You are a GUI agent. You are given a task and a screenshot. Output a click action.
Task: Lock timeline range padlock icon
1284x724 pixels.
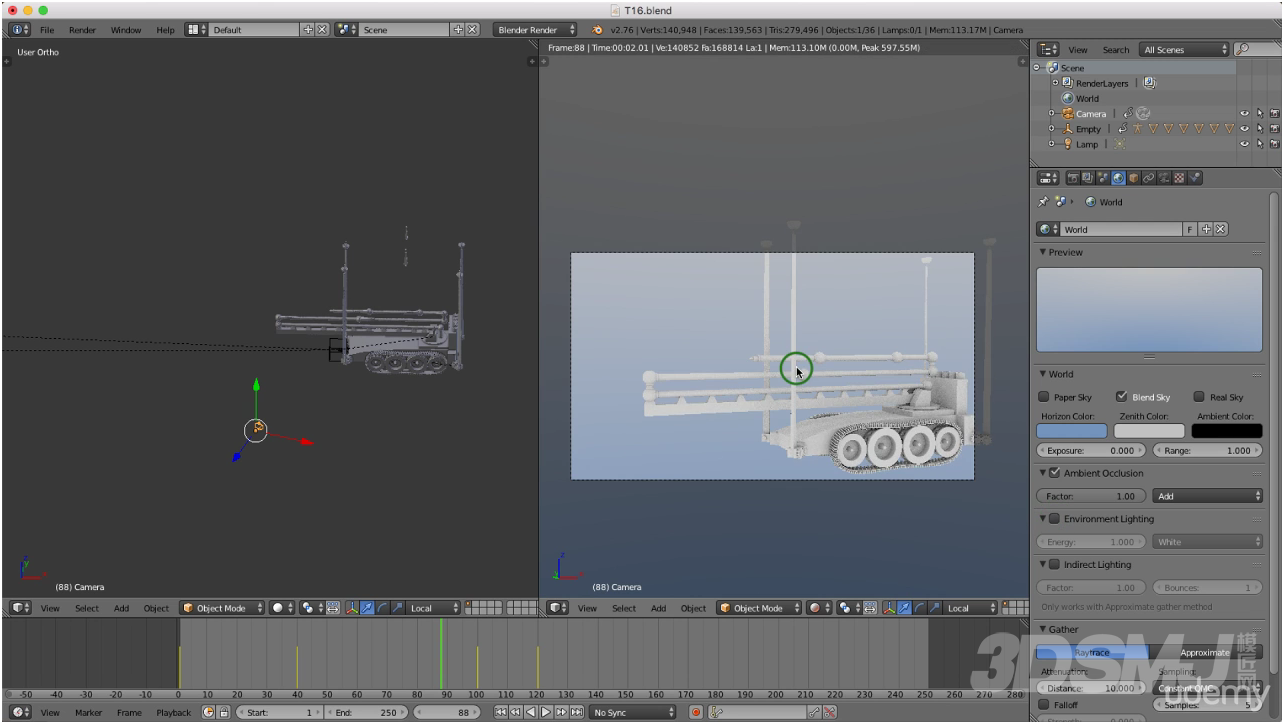coord(224,712)
